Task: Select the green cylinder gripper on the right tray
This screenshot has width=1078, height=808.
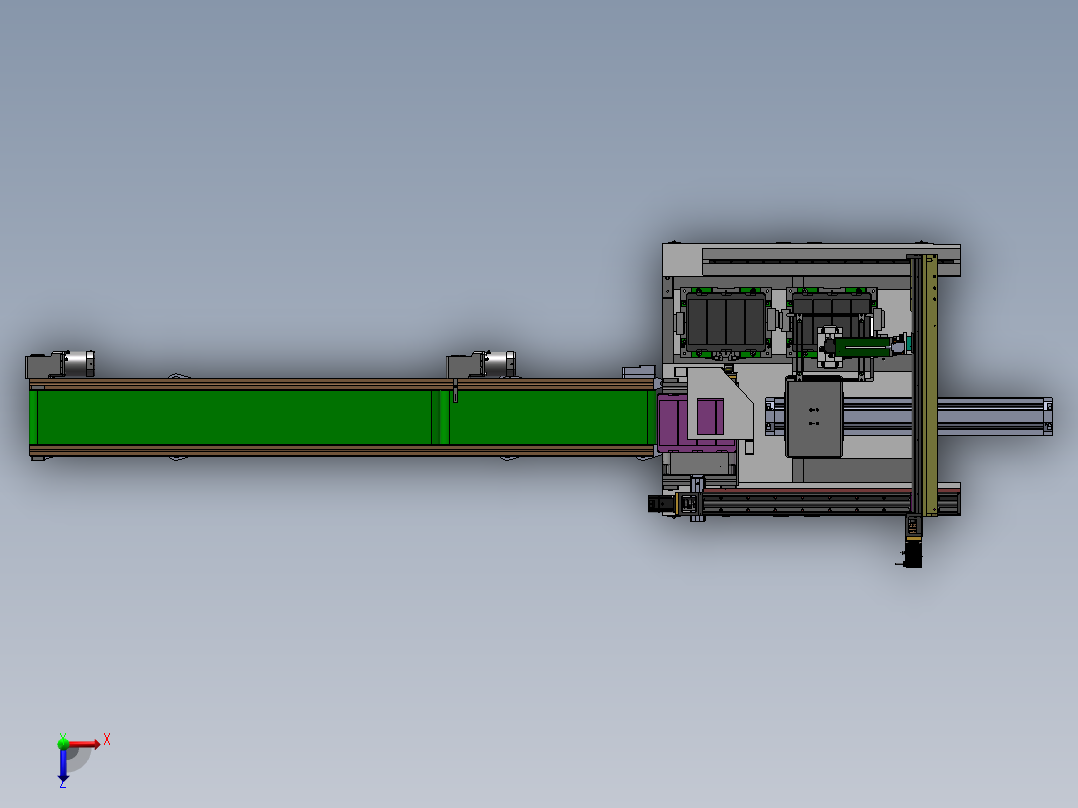Action: (862, 348)
